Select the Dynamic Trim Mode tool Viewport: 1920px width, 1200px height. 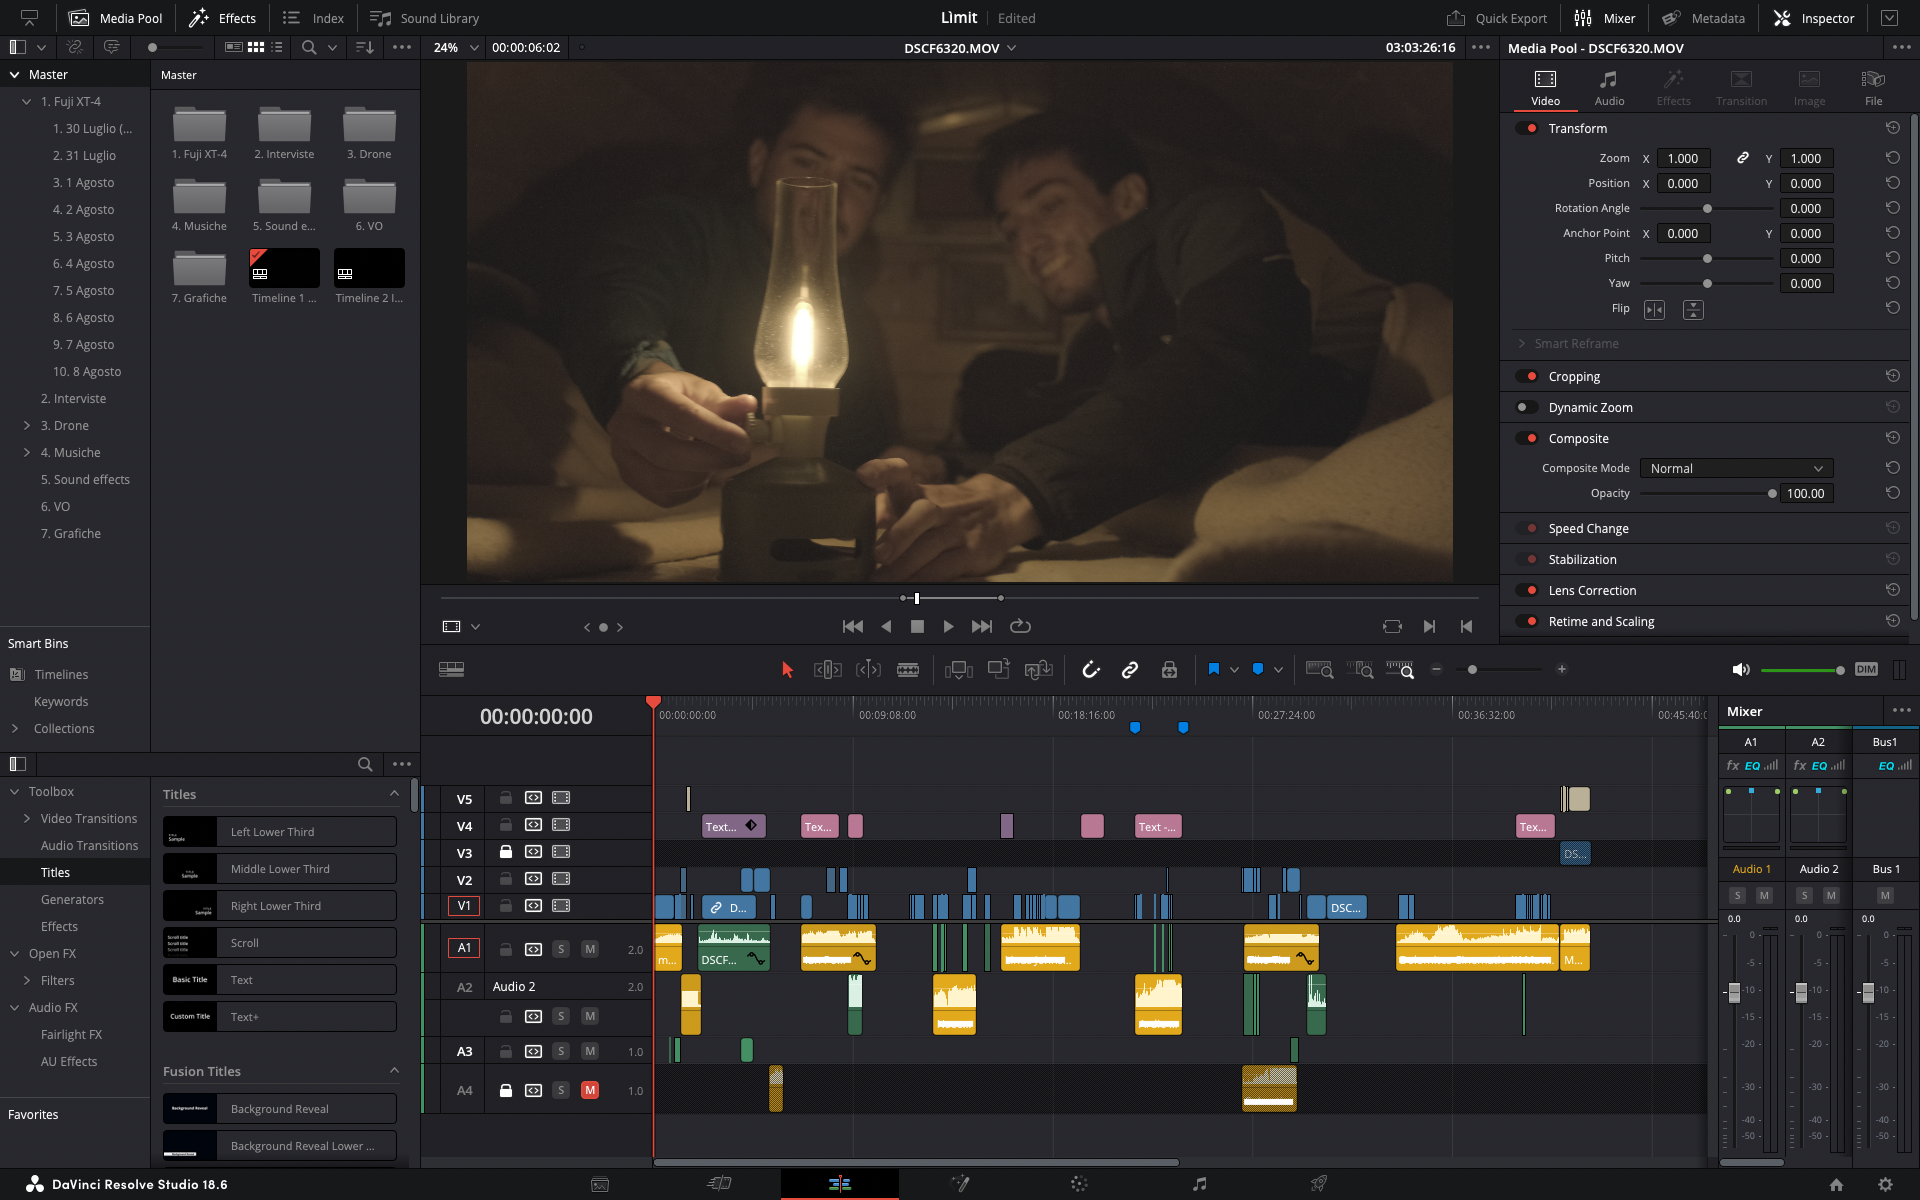tap(868, 670)
